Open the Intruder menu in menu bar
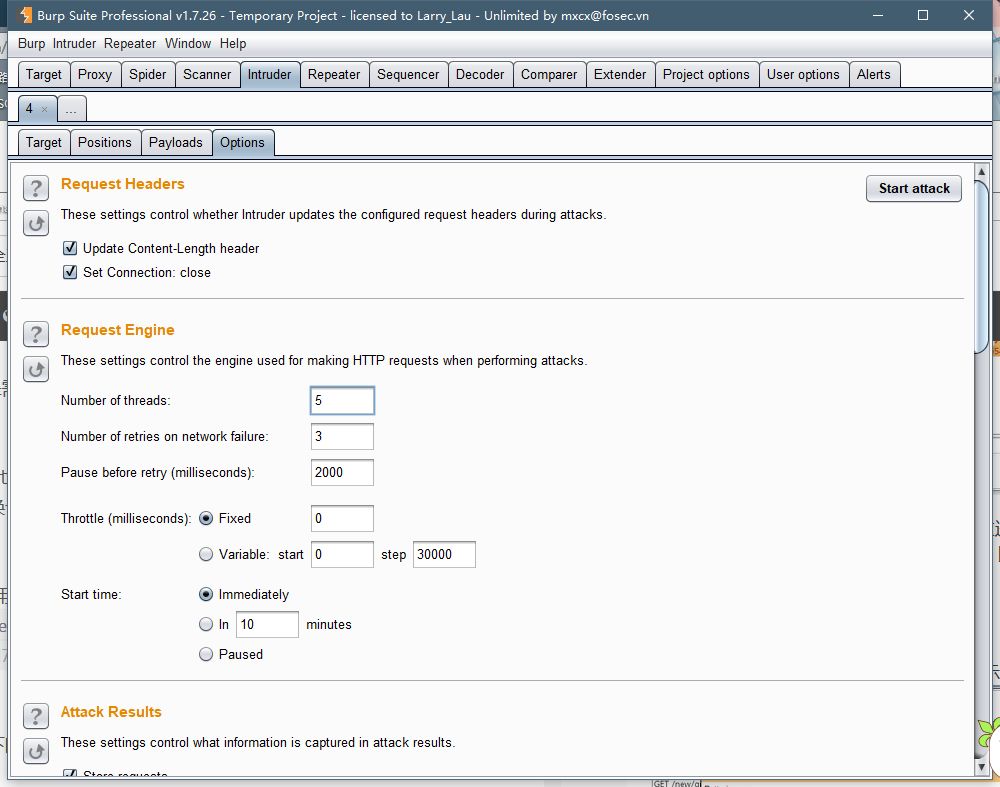This screenshot has width=1000, height=787. (x=74, y=44)
